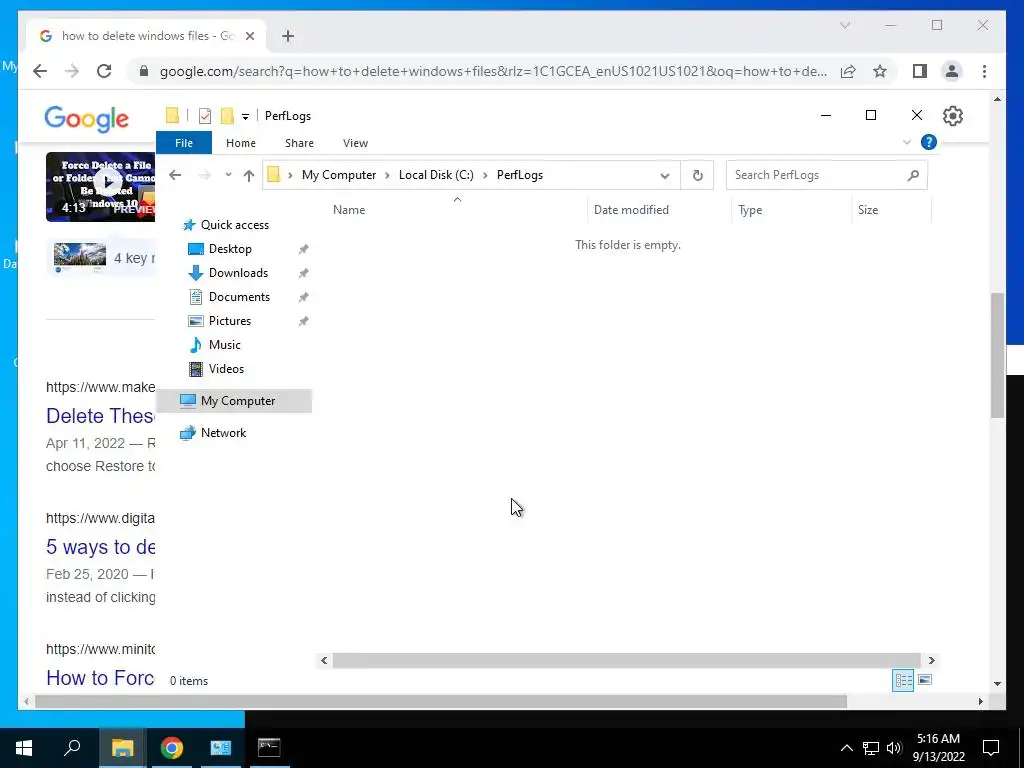Open the notification center
The image size is (1024, 768).
[x=991, y=748]
